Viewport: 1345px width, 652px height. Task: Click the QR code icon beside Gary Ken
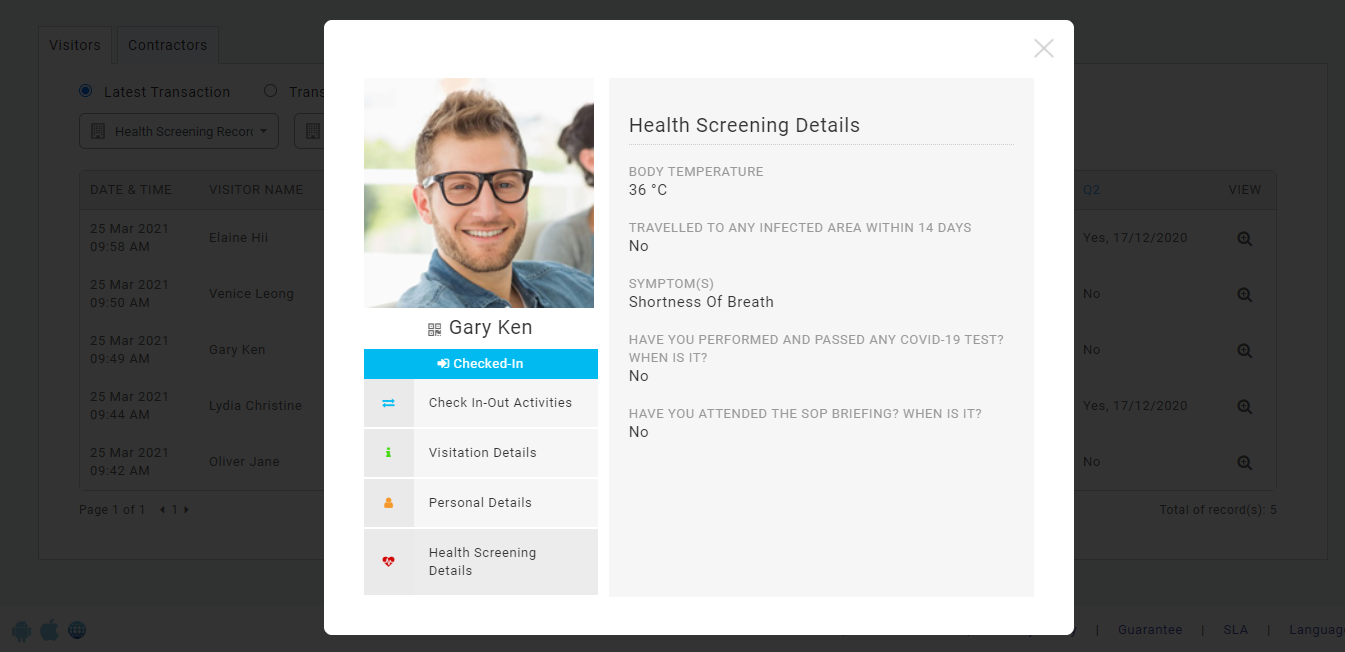[x=434, y=329]
